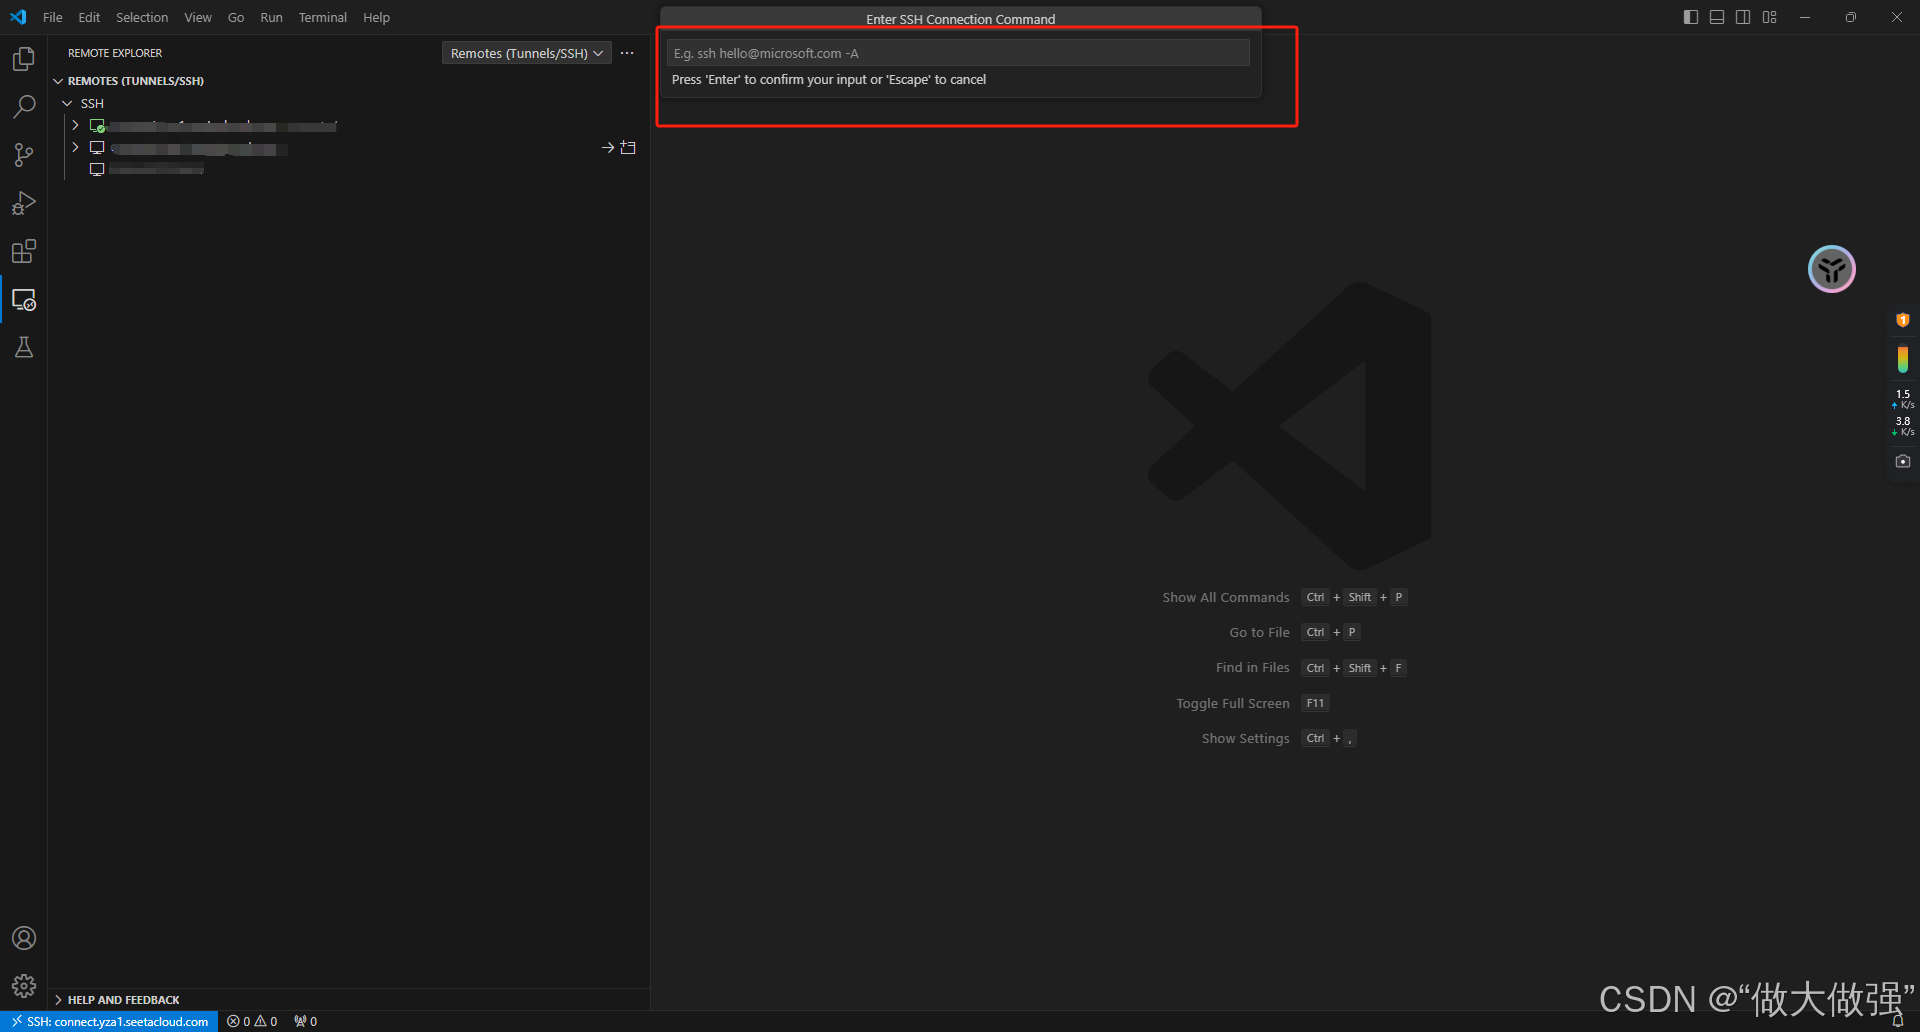Click the SSH remote host status item
The image size is (1920, 1032).
tap(109, 1021)
